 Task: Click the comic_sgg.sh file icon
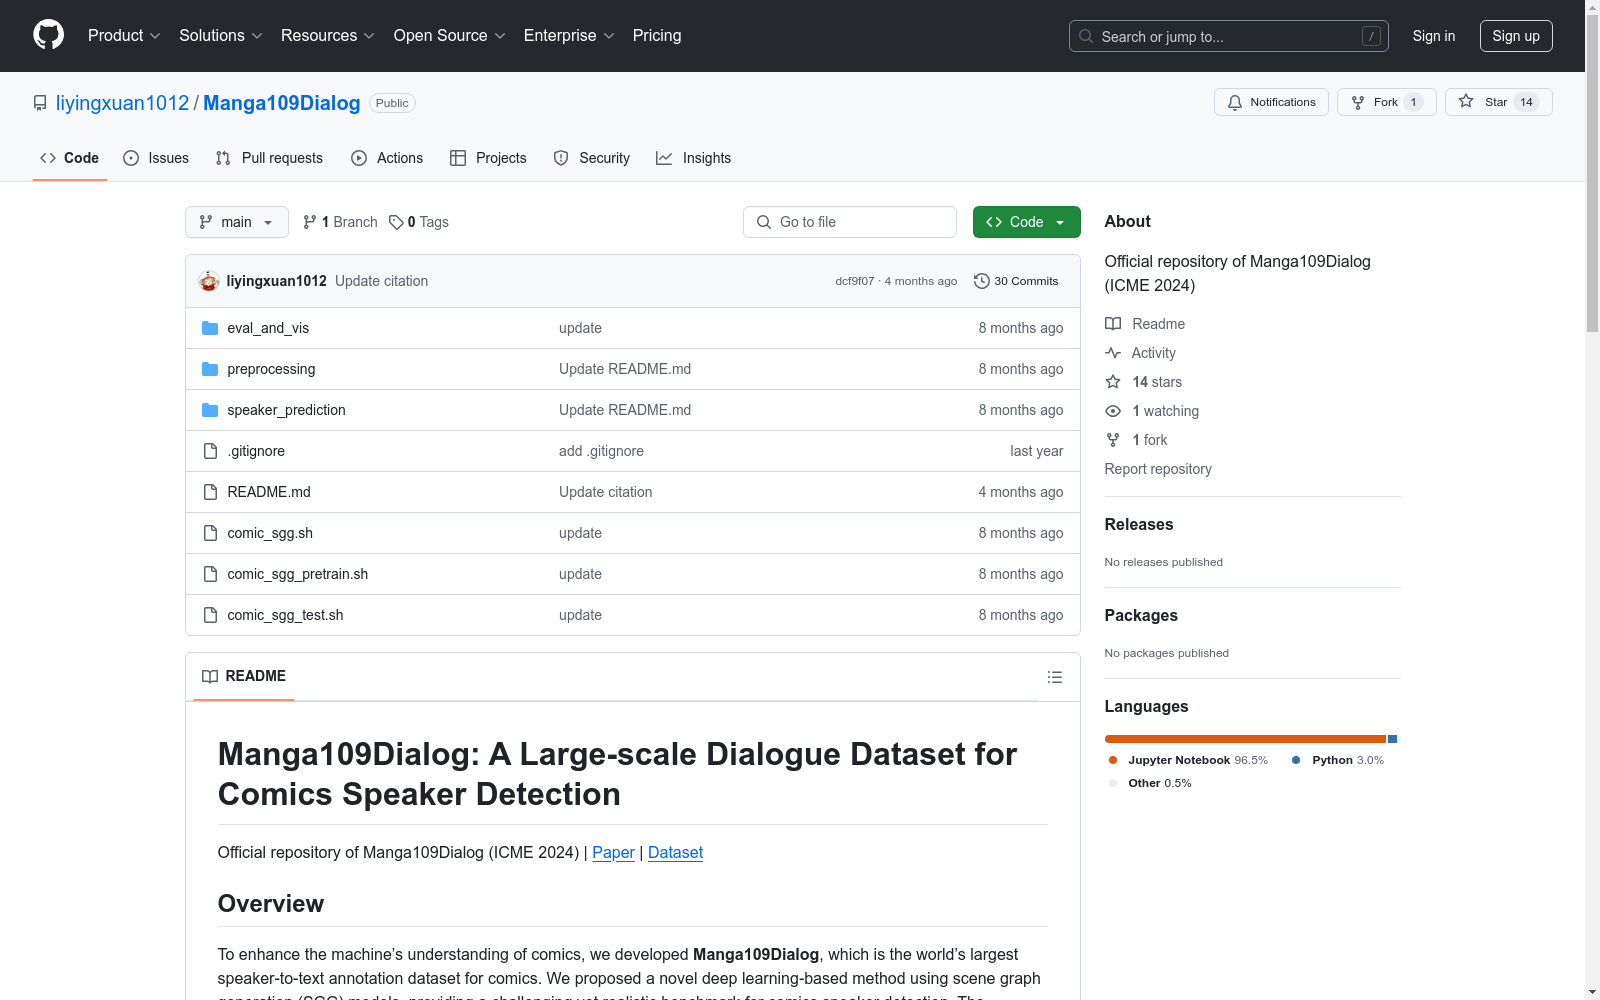[x=210, y=533]
